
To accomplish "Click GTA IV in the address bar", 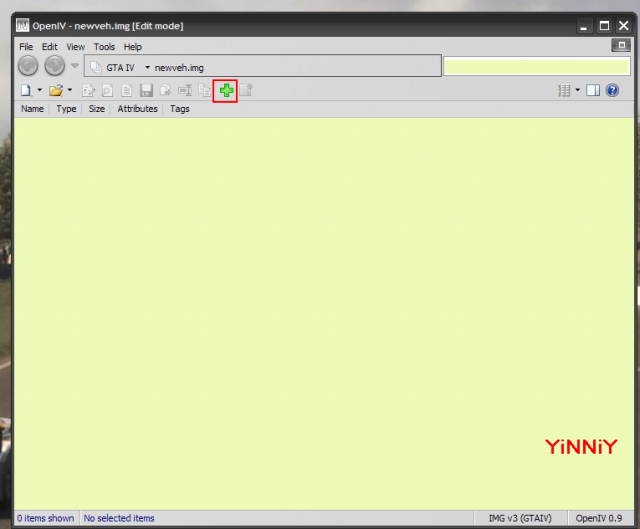I will click(120, 68).
